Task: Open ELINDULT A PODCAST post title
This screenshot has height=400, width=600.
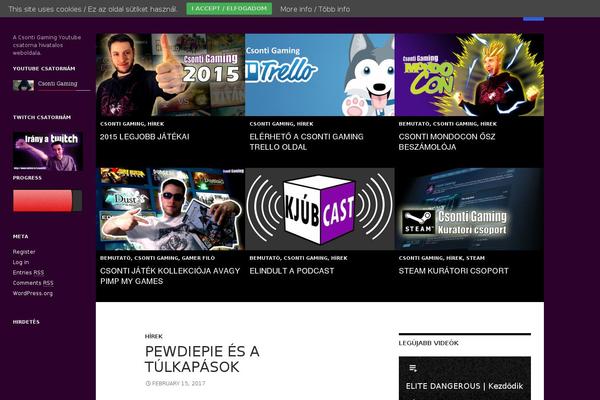Action: coord(292,271)
